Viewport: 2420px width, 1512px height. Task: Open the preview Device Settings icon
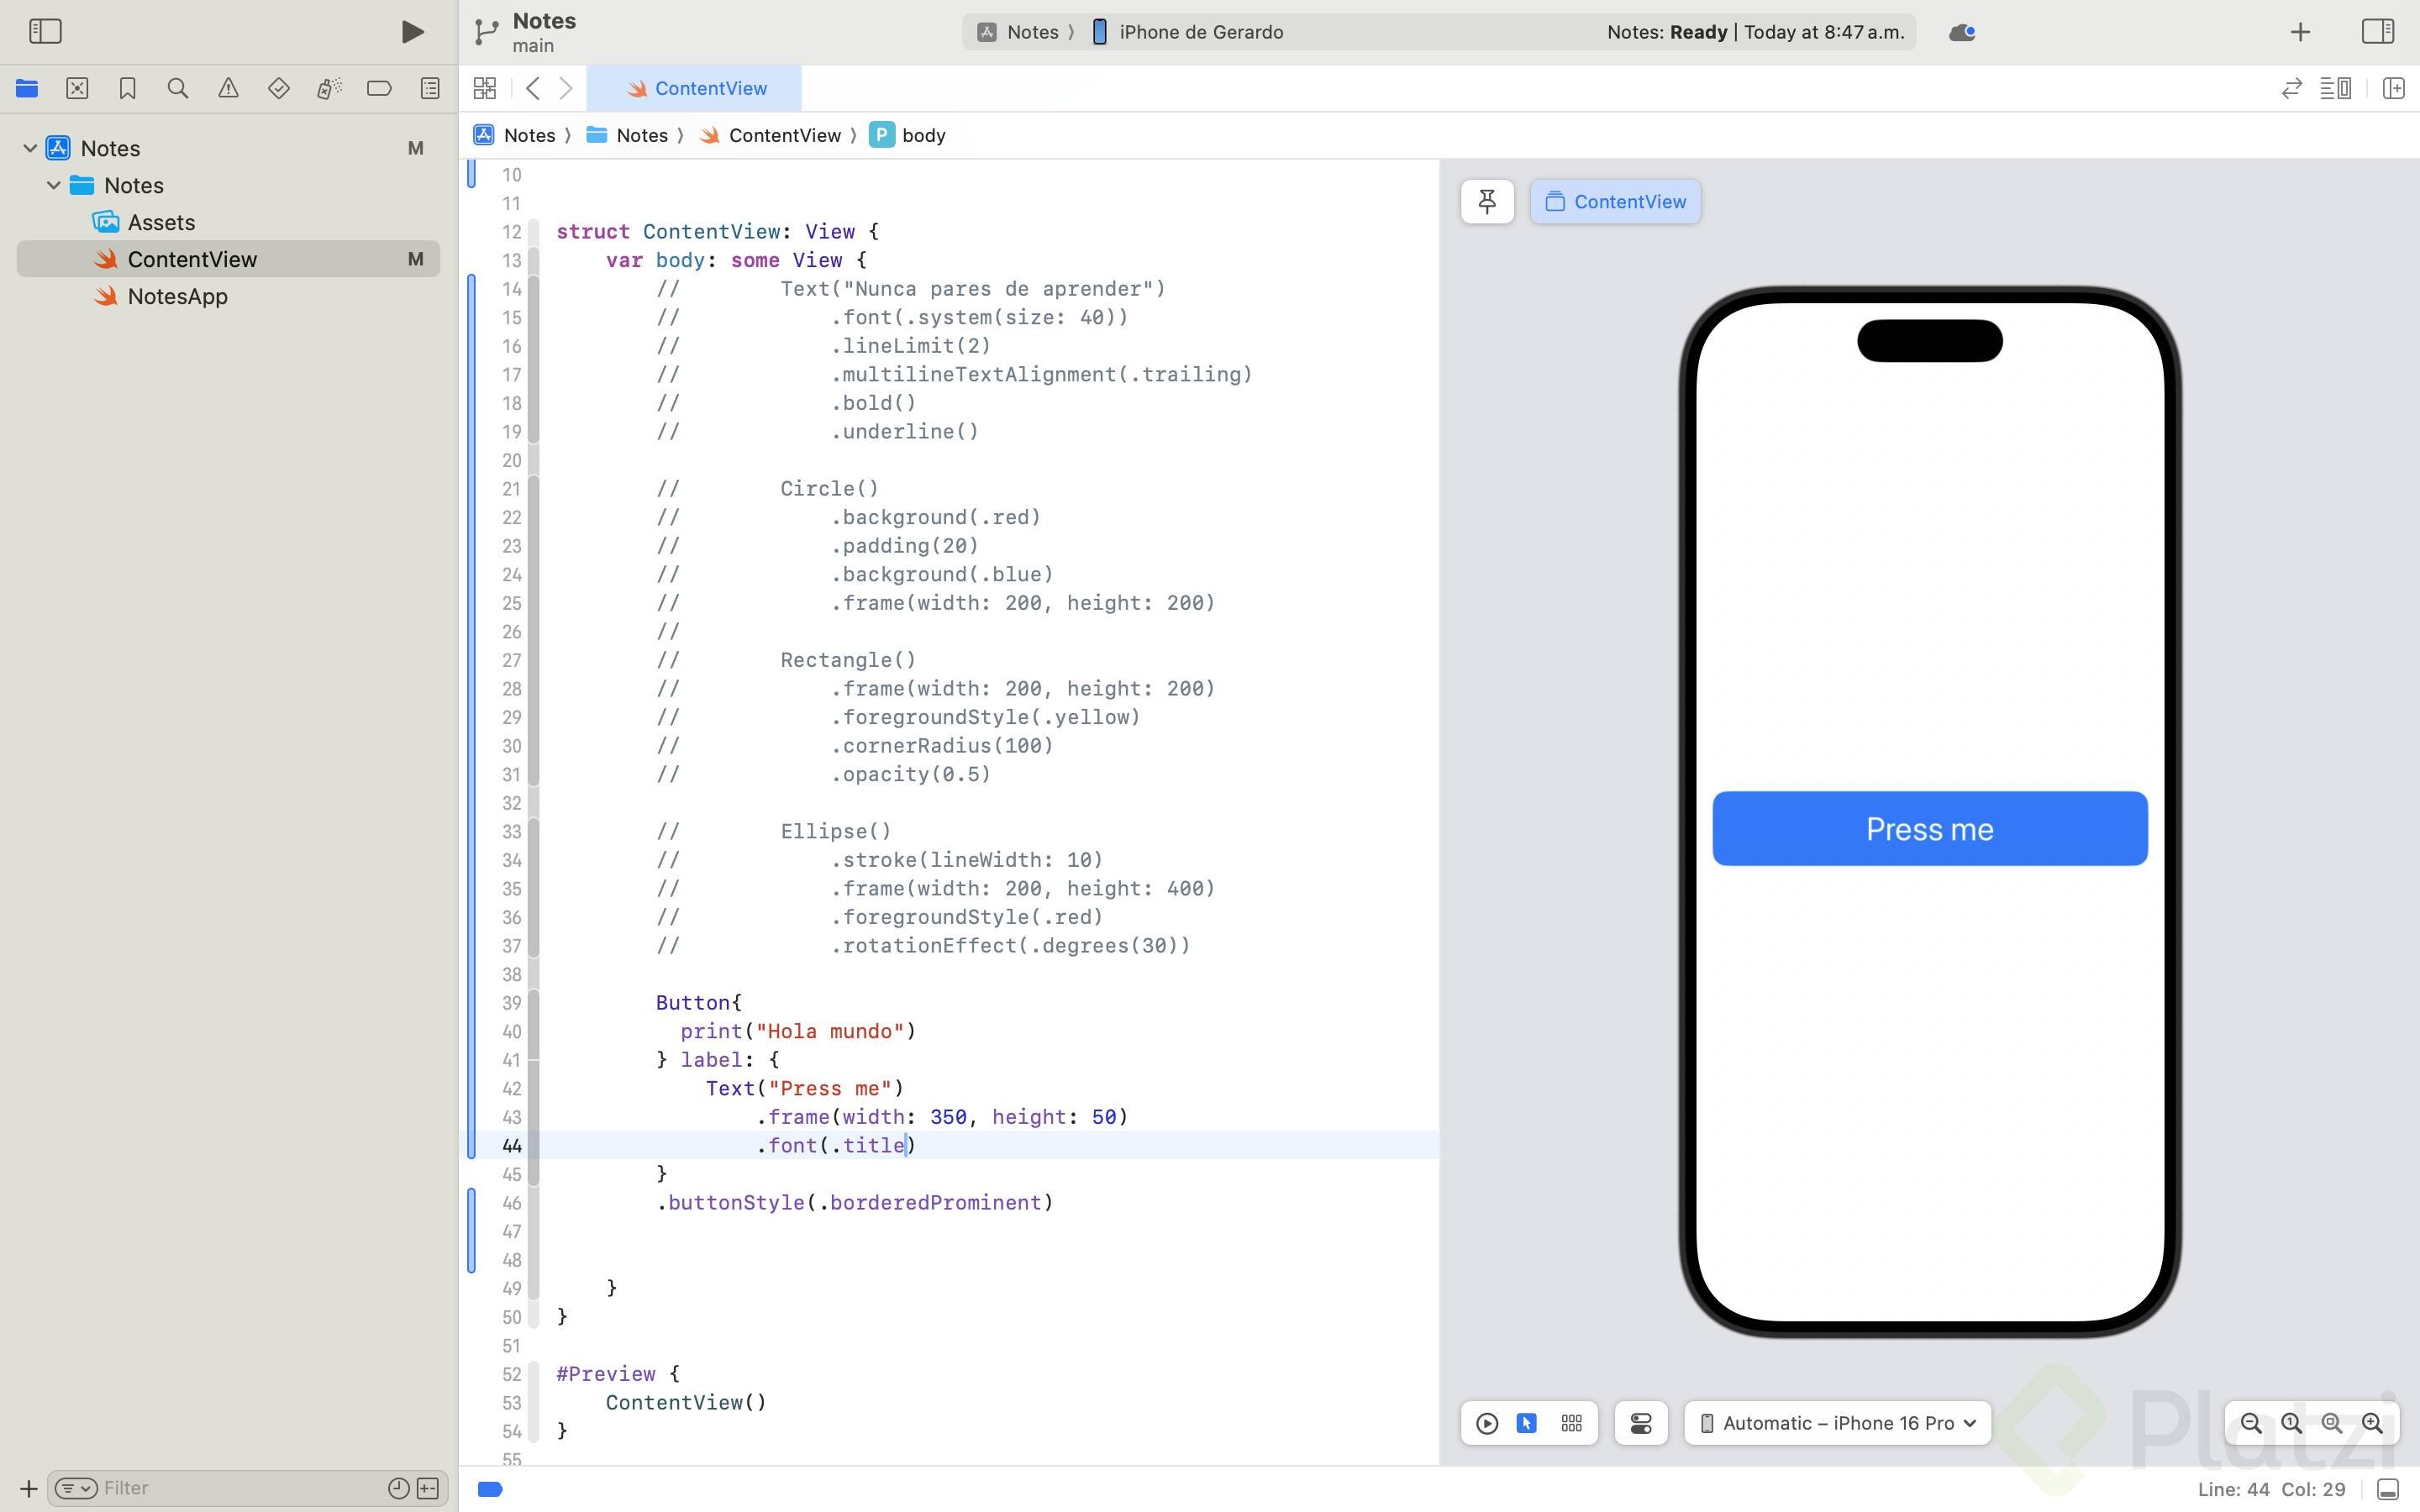coord(1641,1423)
